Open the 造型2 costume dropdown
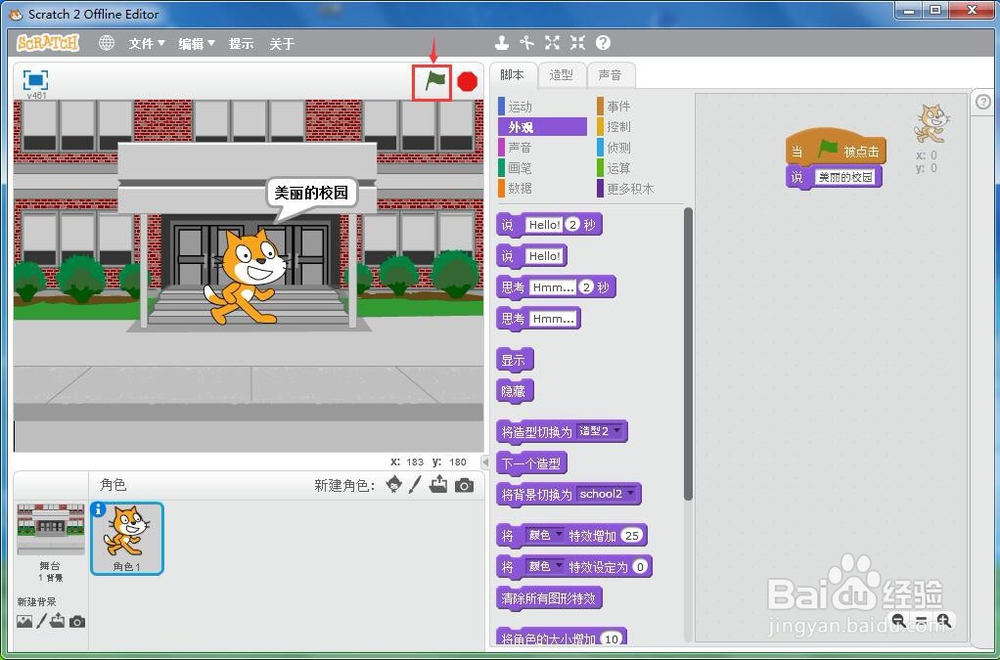Viewport: 1000px width, 660px height. pos(599,431)
